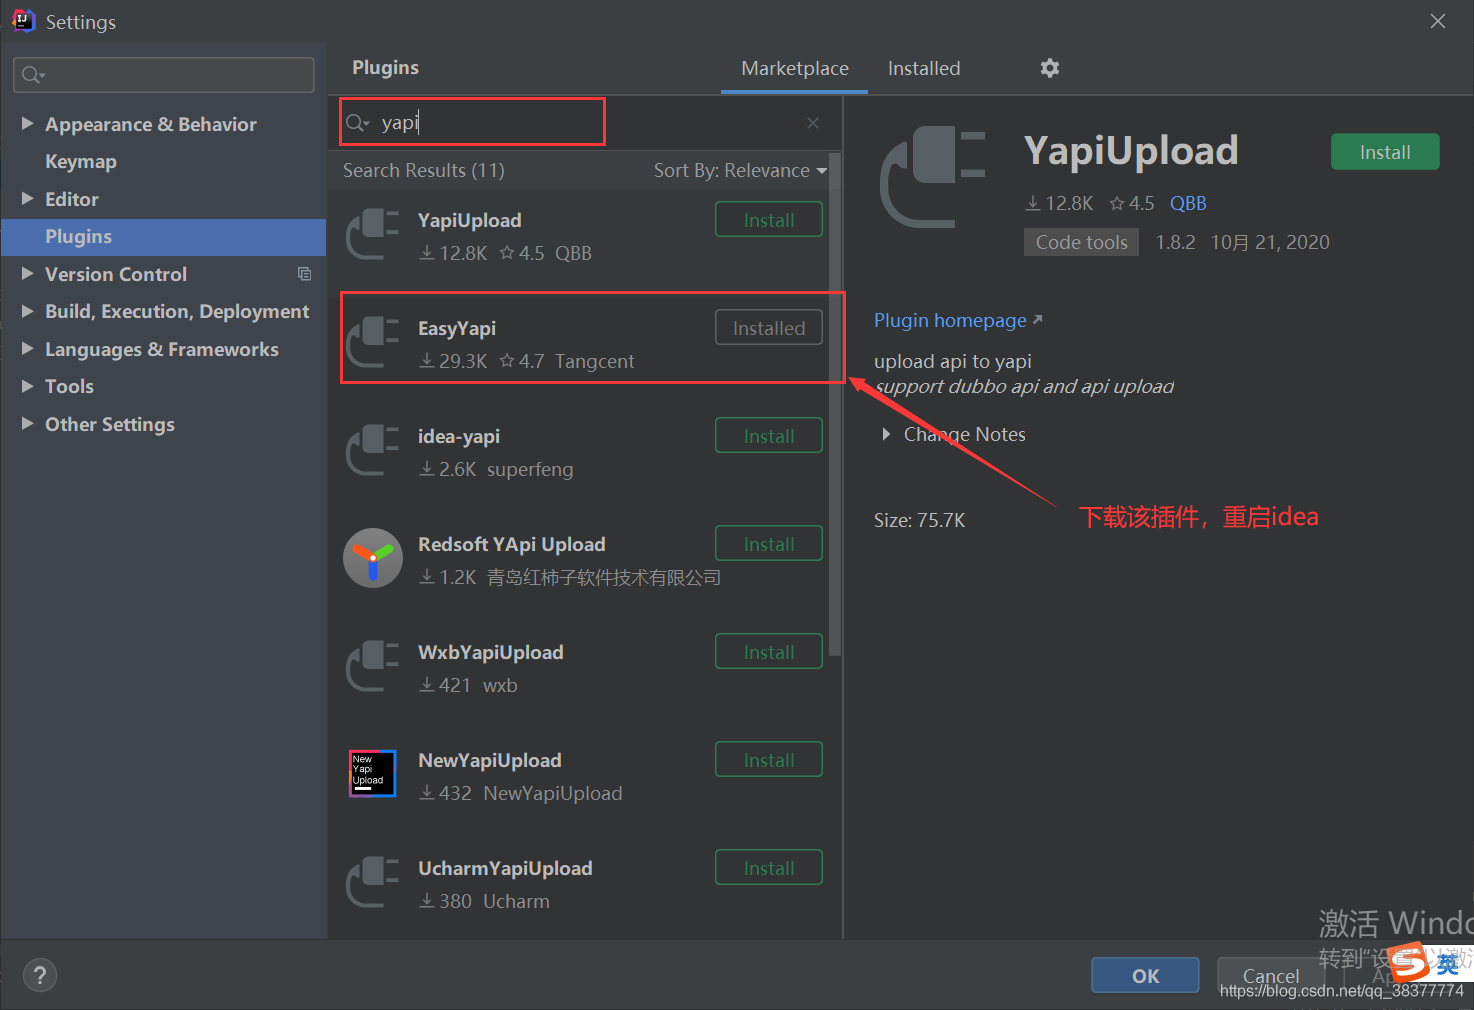Click the EasyYapi Installed button
Viewport: 1474px width, 1010px height.
769,328
